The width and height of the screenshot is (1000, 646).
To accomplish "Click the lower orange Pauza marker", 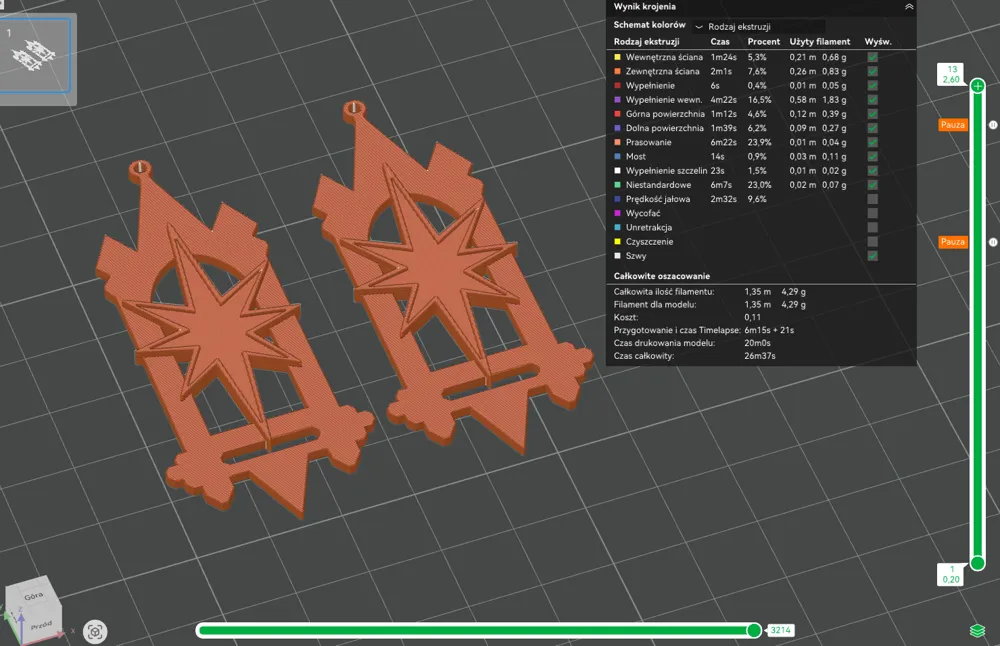I will 952,242.
